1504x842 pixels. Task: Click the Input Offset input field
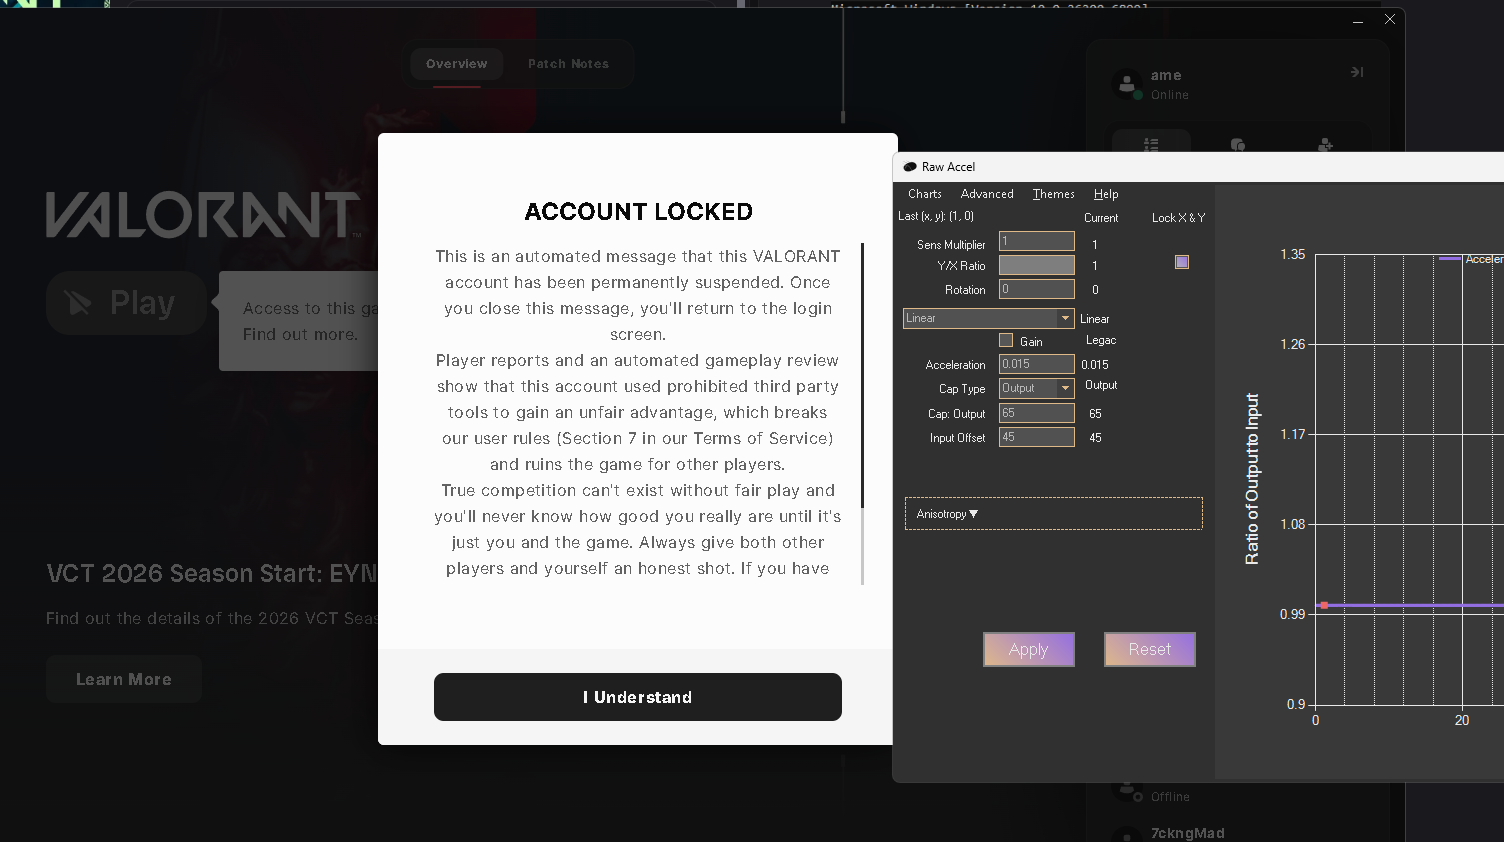tap(1037, 437)
